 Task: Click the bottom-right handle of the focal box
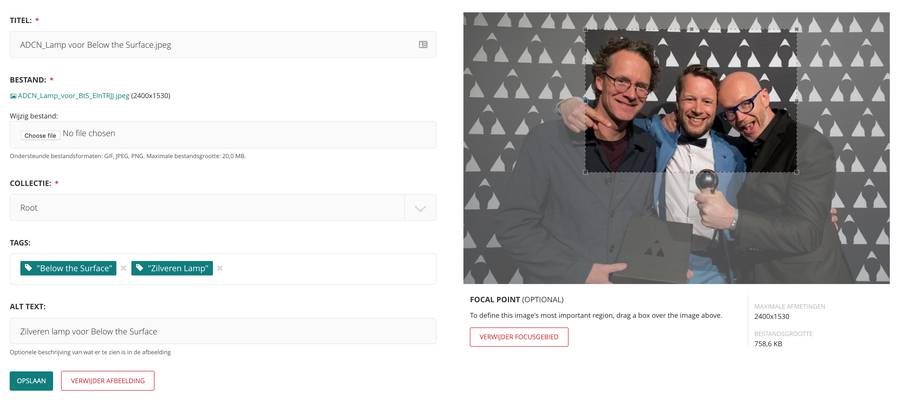[797, 172]
